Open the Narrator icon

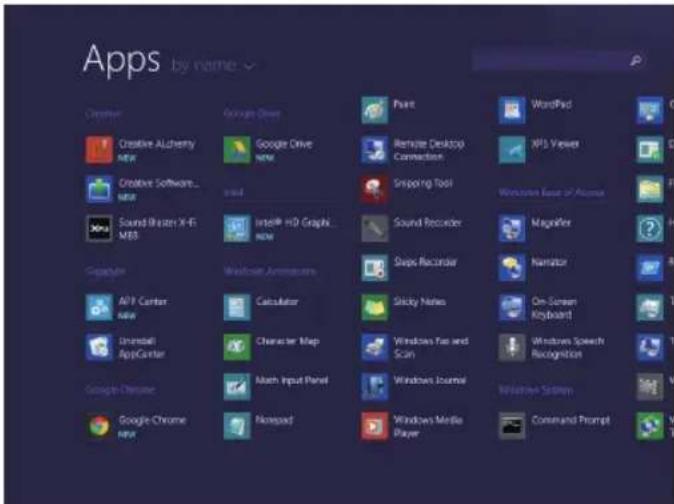tap(512, 268)
